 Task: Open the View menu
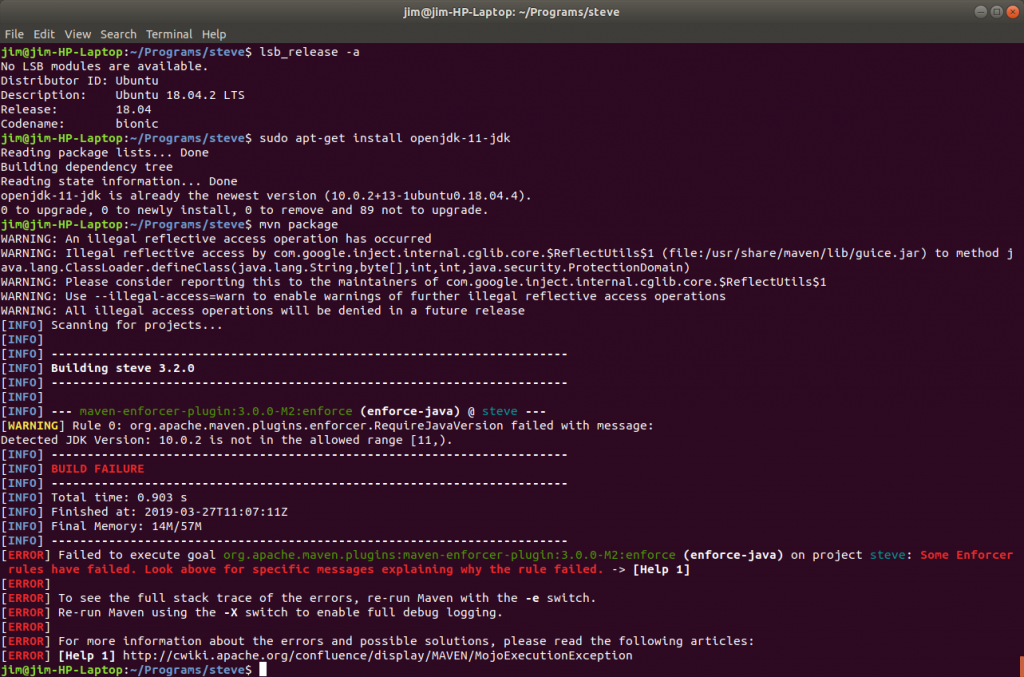[x=77, y=34]
